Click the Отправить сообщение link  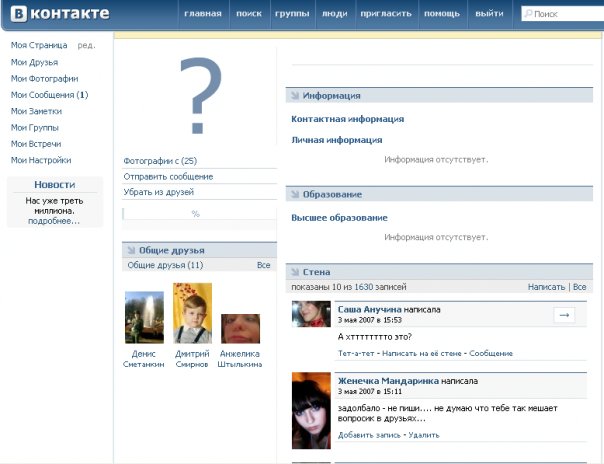[168, 176]
